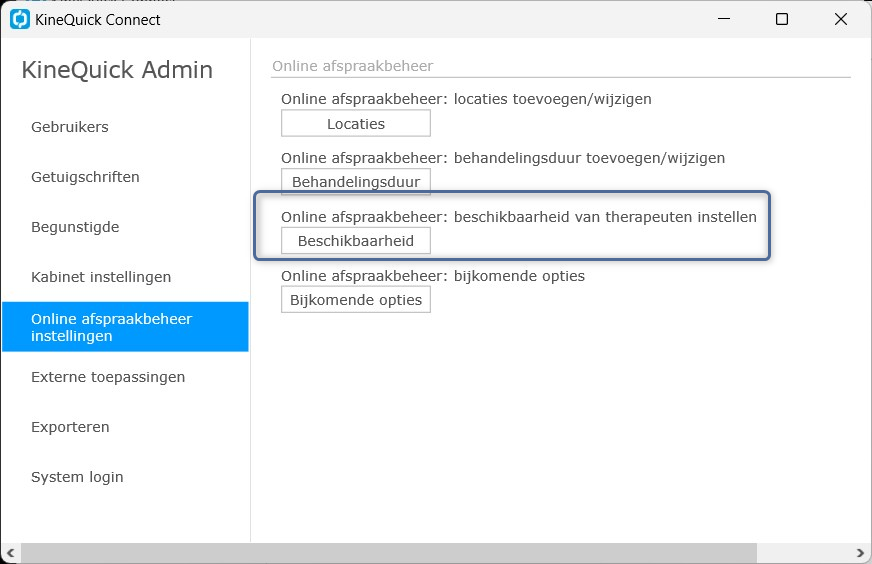Viewport: 872px width, 564px height.
Task: Open the Behandelingsduur settings button
Action: (356, 182)
